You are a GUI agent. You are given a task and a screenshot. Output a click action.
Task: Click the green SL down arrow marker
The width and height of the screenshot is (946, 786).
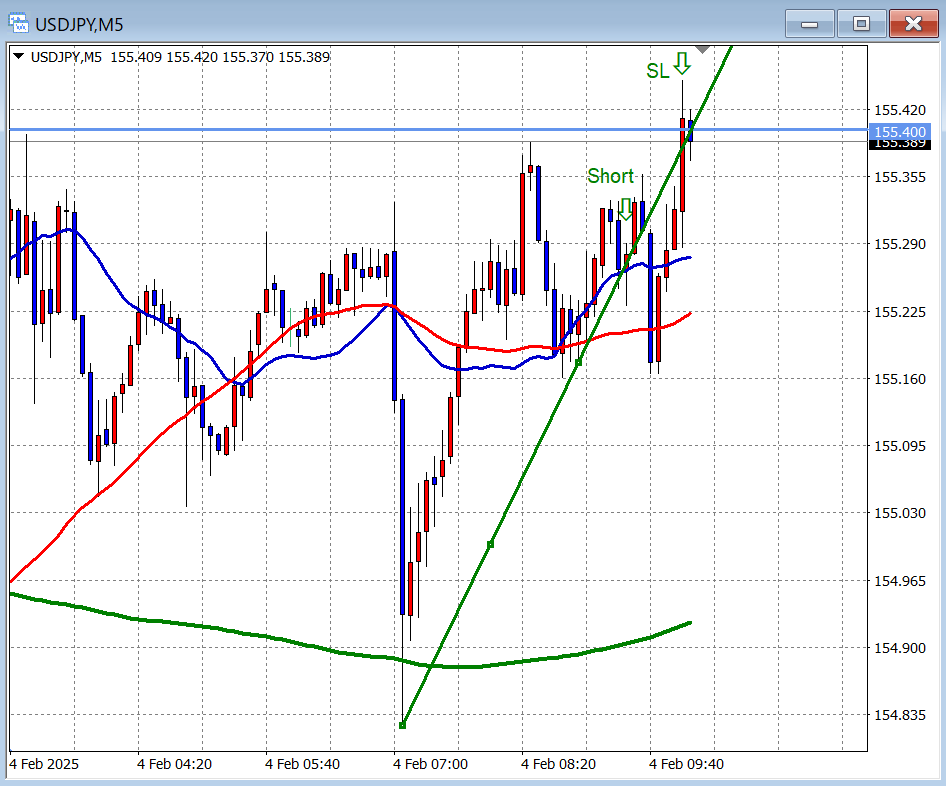tap(682, 65)
